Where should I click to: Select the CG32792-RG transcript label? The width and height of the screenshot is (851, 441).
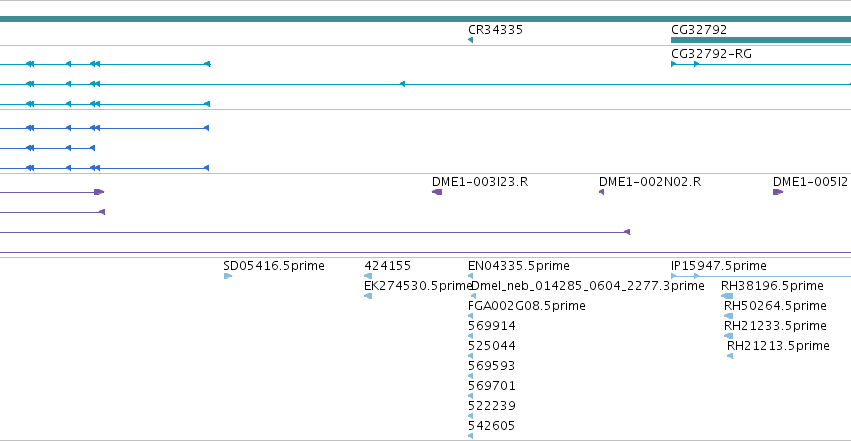711,54
